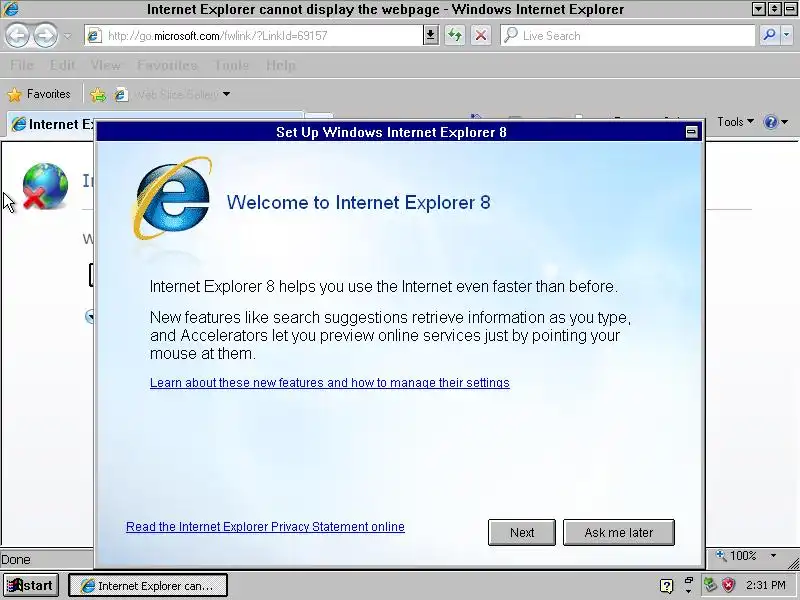Open the zoom level dropdown arrow
The height and width of the screenshot is (600, 800).
point(773,555)
